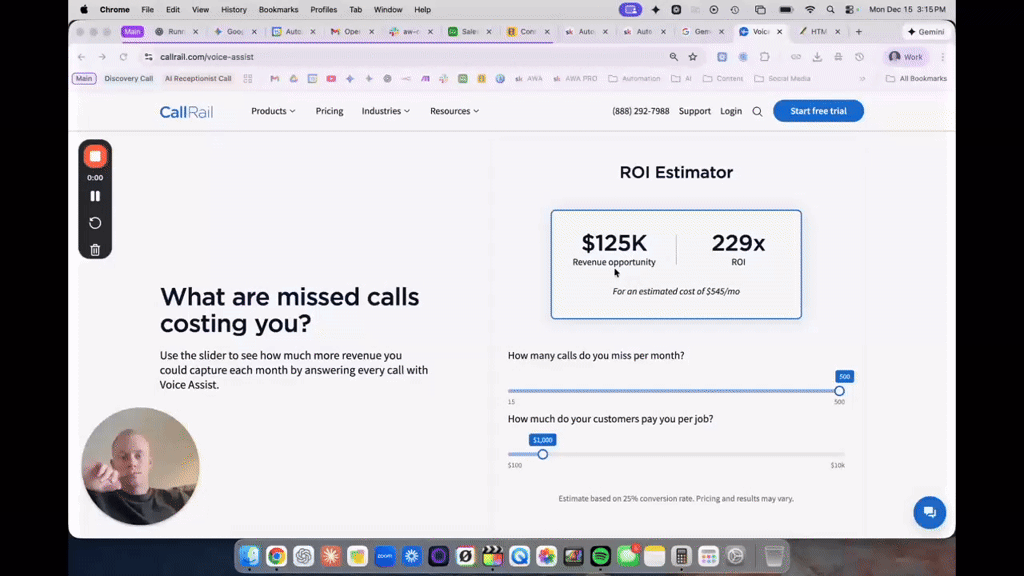
Task: Call the (888) 292-7988 phone link
Action: 641,111
